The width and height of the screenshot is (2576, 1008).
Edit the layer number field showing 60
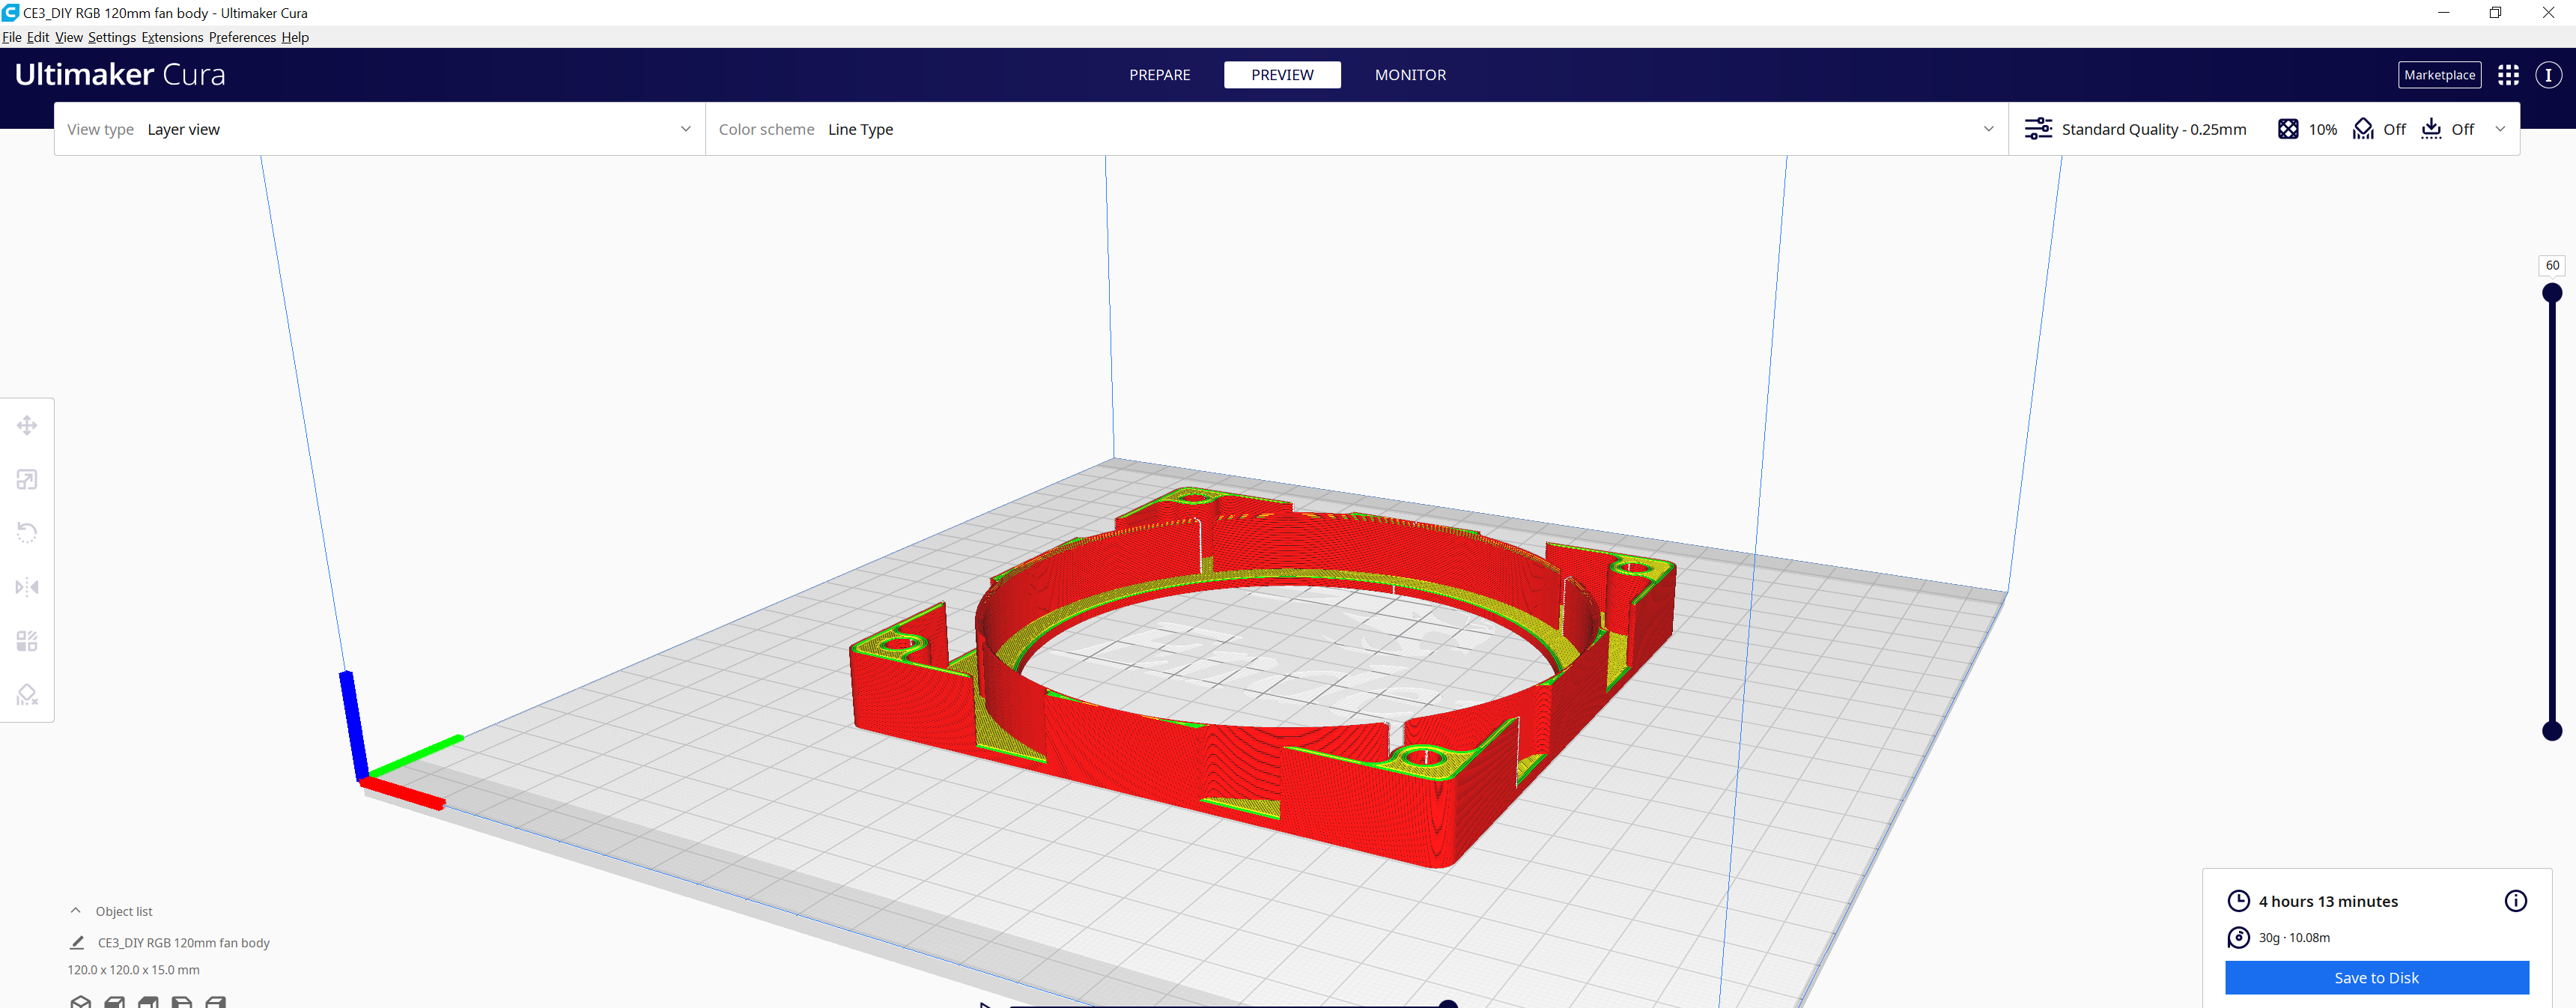(x=2552, y=265)
